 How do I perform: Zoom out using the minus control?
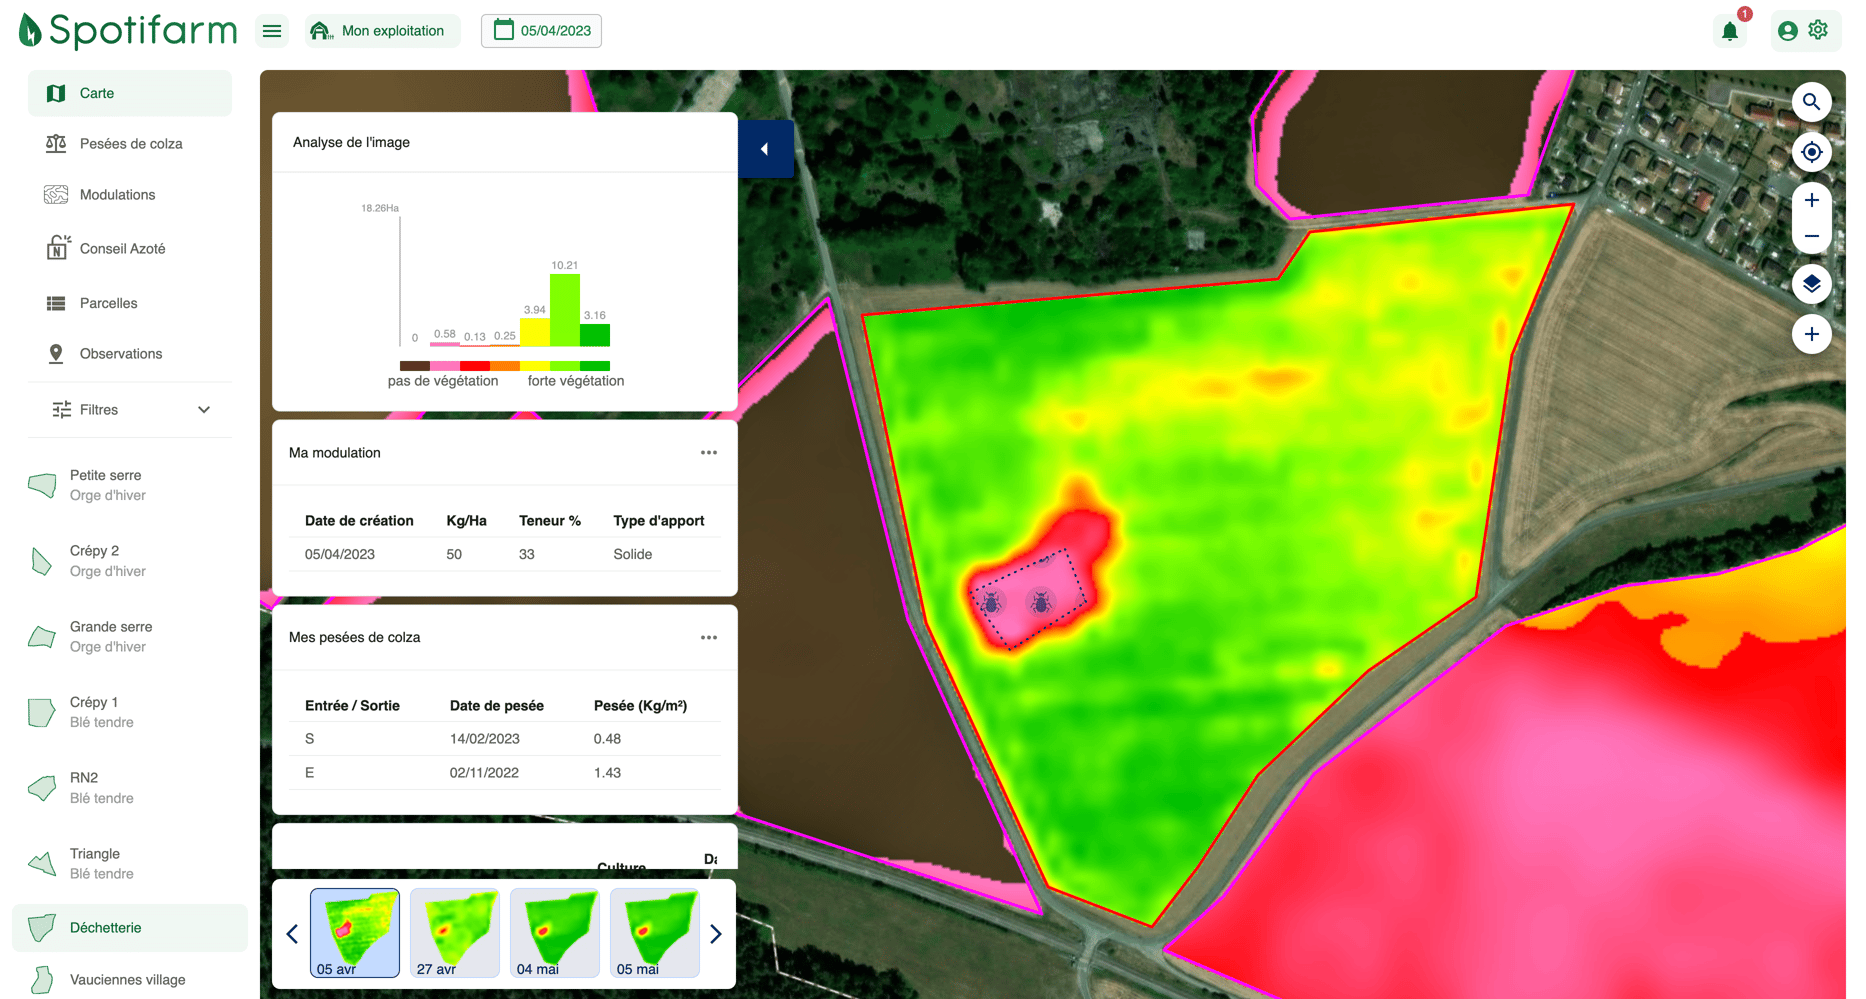pos(1811,236)
